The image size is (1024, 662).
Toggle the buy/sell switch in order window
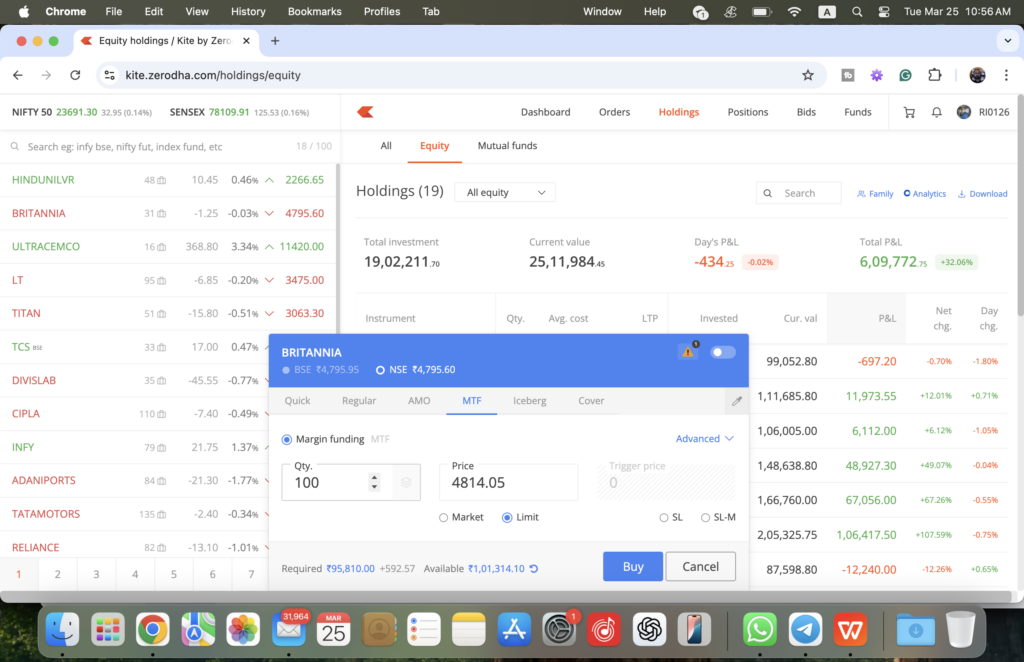(x=722, y=352)
